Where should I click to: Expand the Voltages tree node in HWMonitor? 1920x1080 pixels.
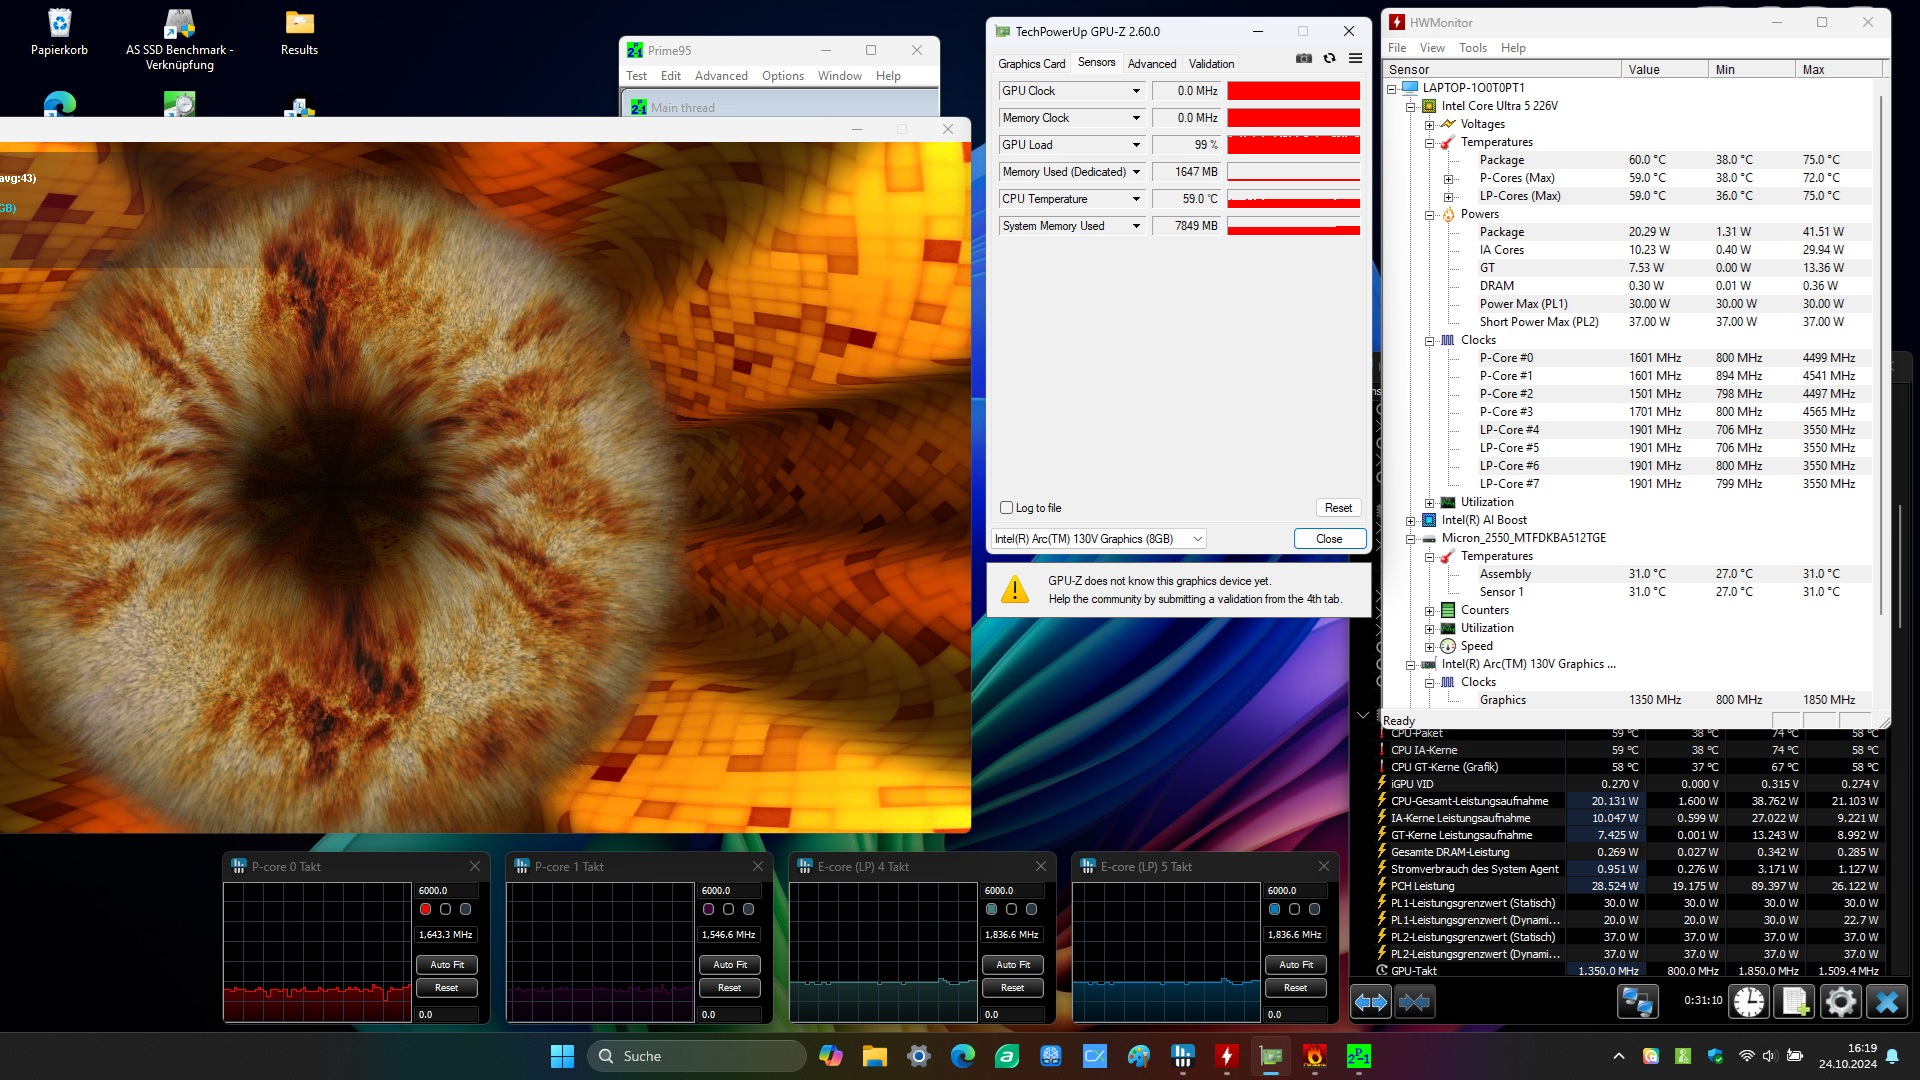[1430, 125]
